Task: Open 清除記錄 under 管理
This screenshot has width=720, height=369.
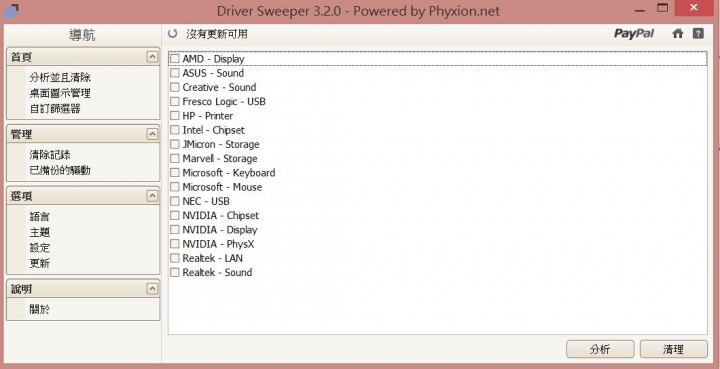Action: pyautogui.click(x=50, y=155)
